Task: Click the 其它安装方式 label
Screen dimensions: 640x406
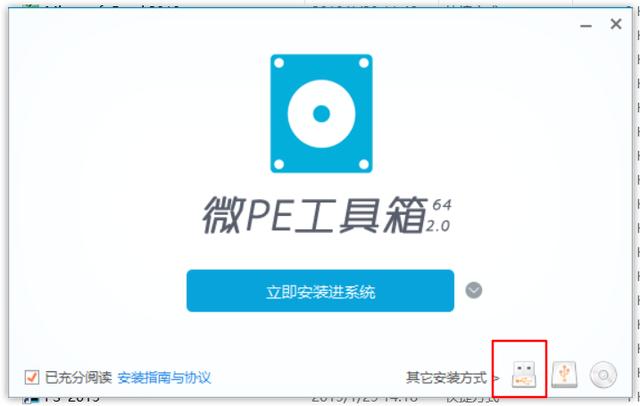Action: pos(447,378)
